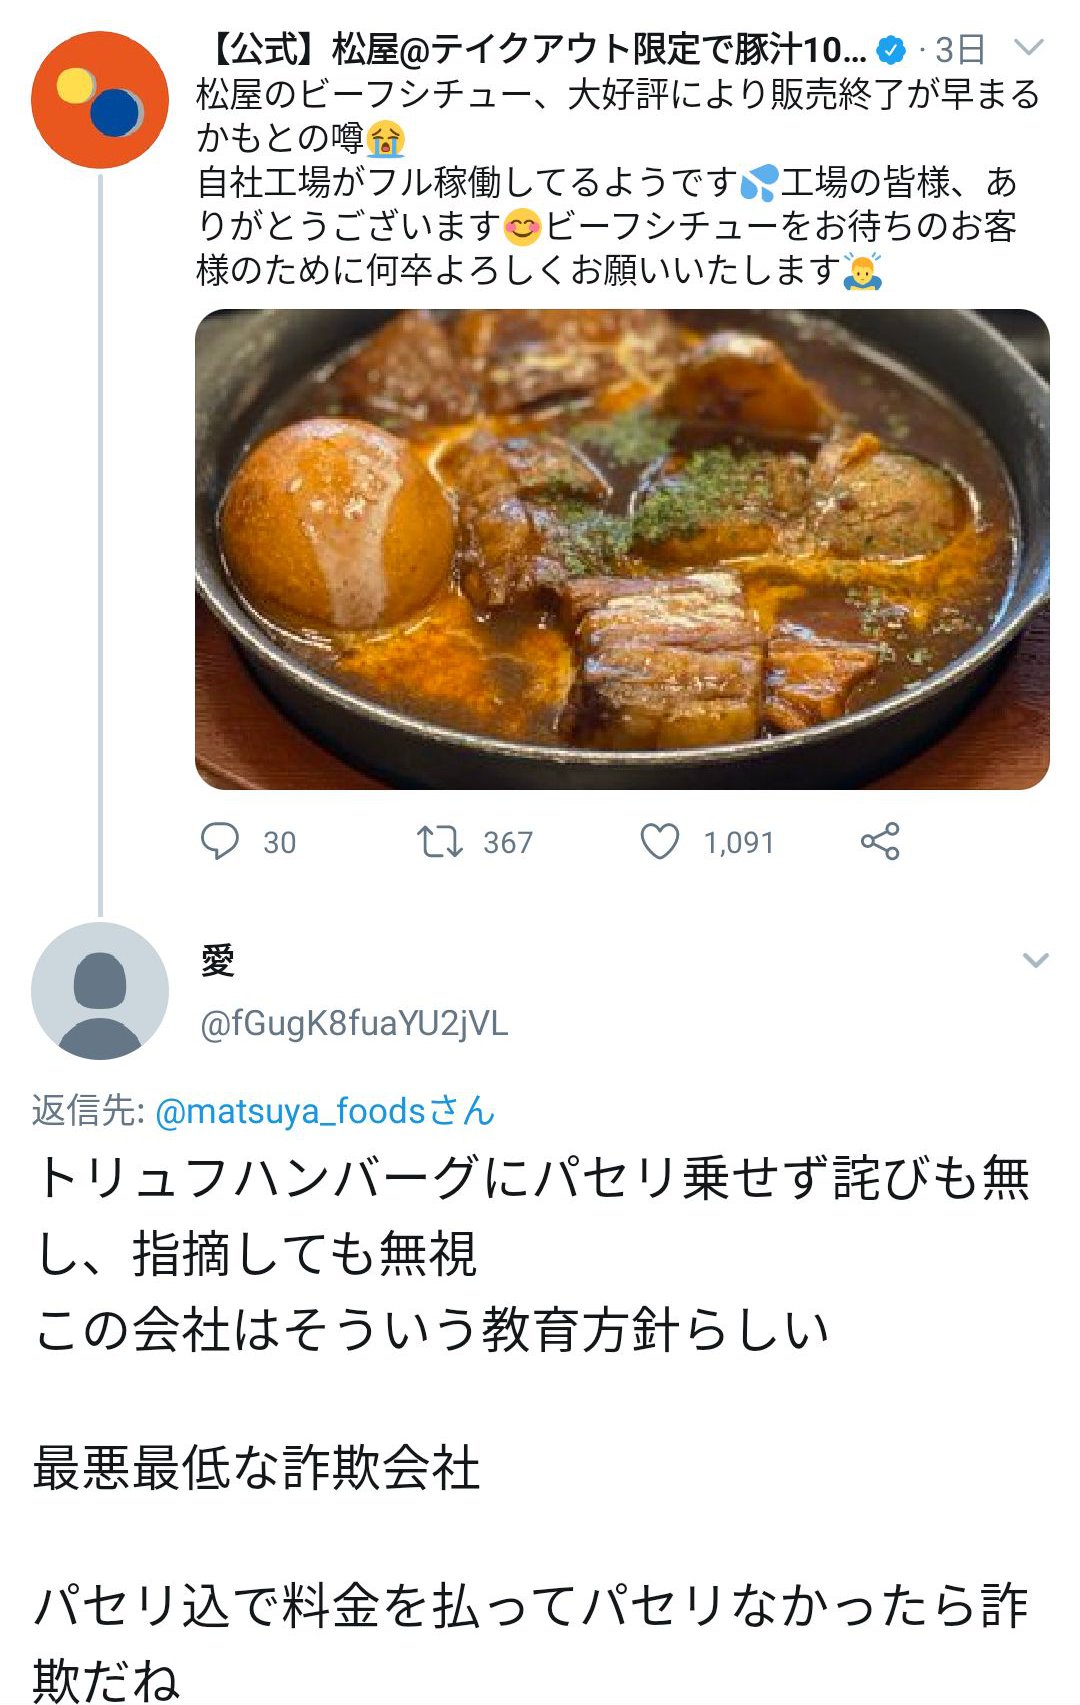Click the 367 retweet count
The width and height of the screenshot is (1080, 1705).
(x=508, y=843)
